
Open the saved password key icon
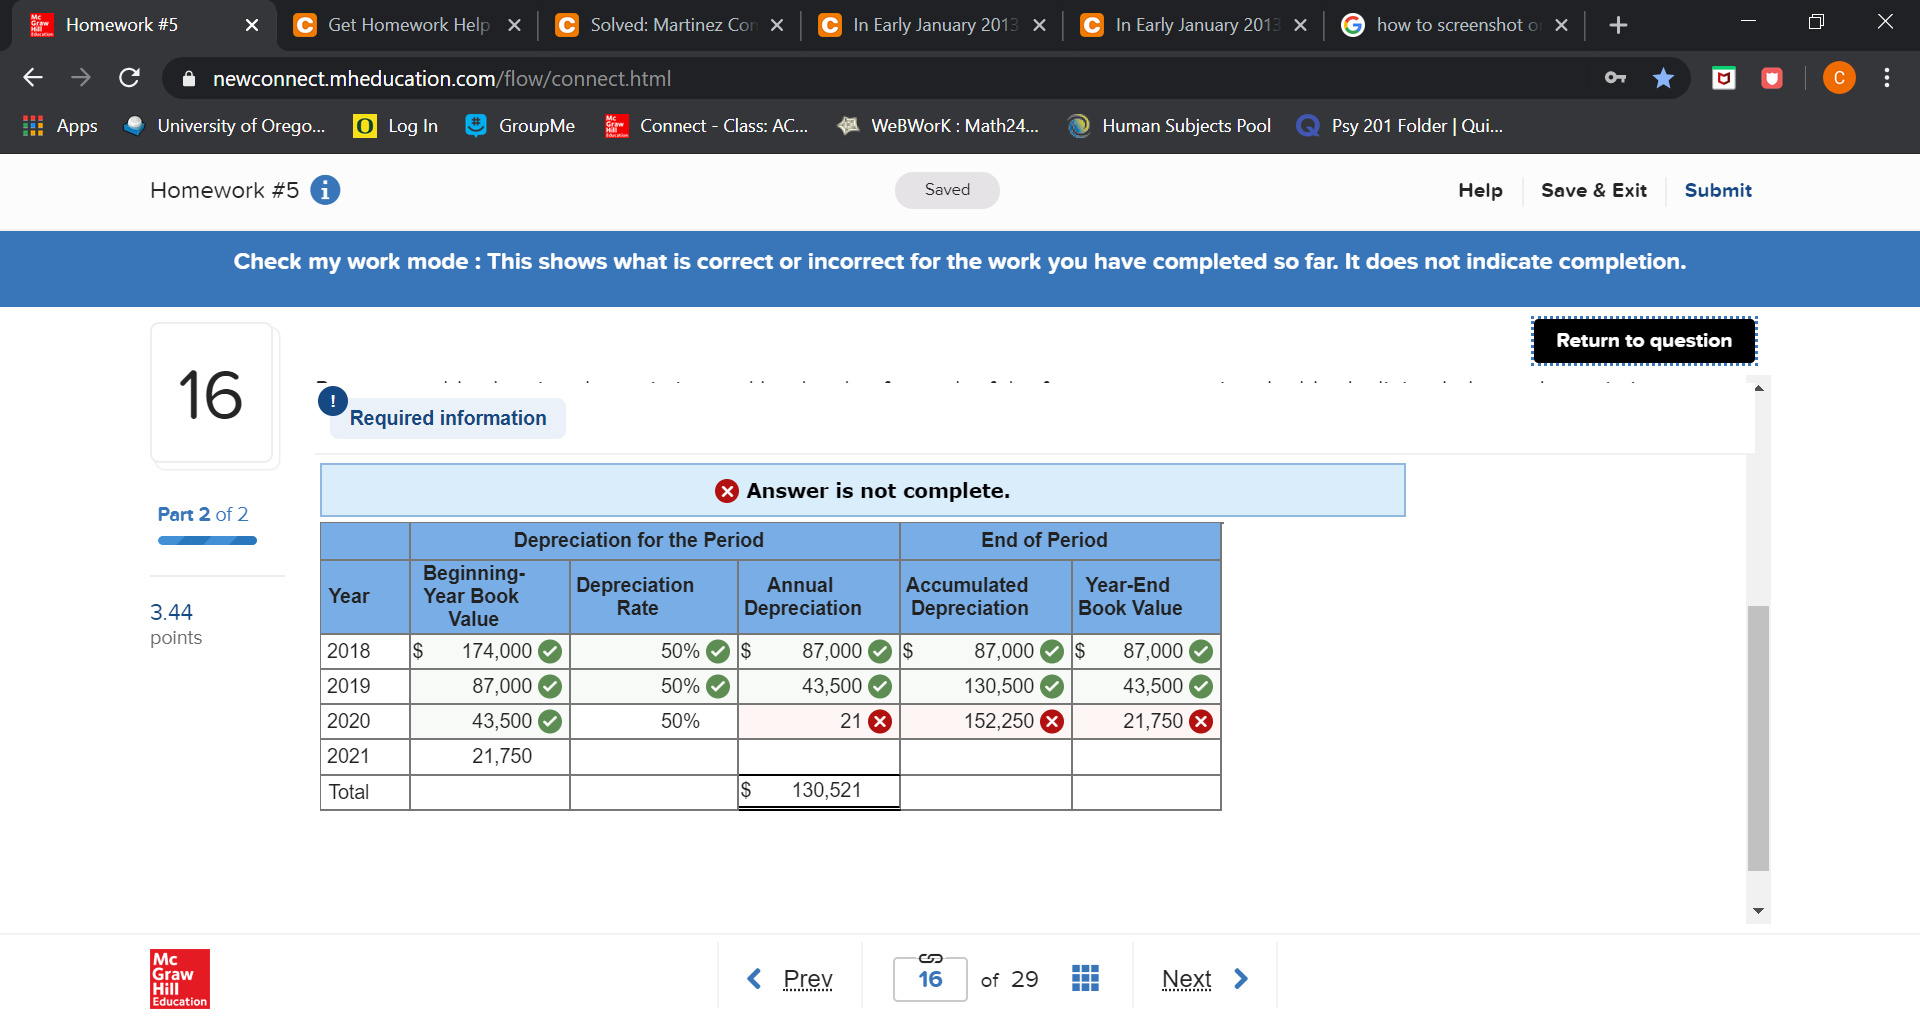(1615, 78)
